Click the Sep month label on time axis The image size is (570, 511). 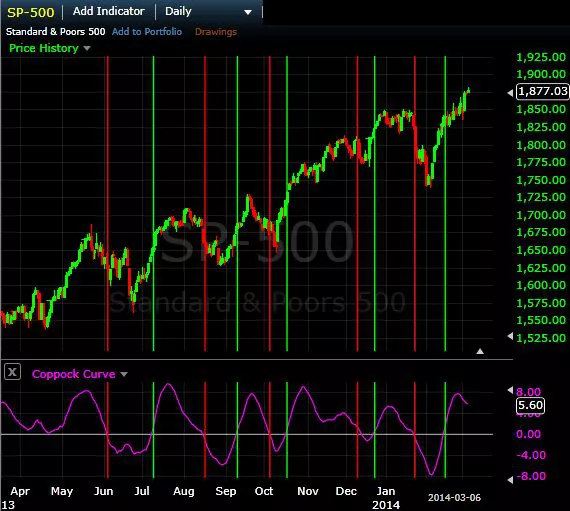pyautogui.click(x=226, y=491)
